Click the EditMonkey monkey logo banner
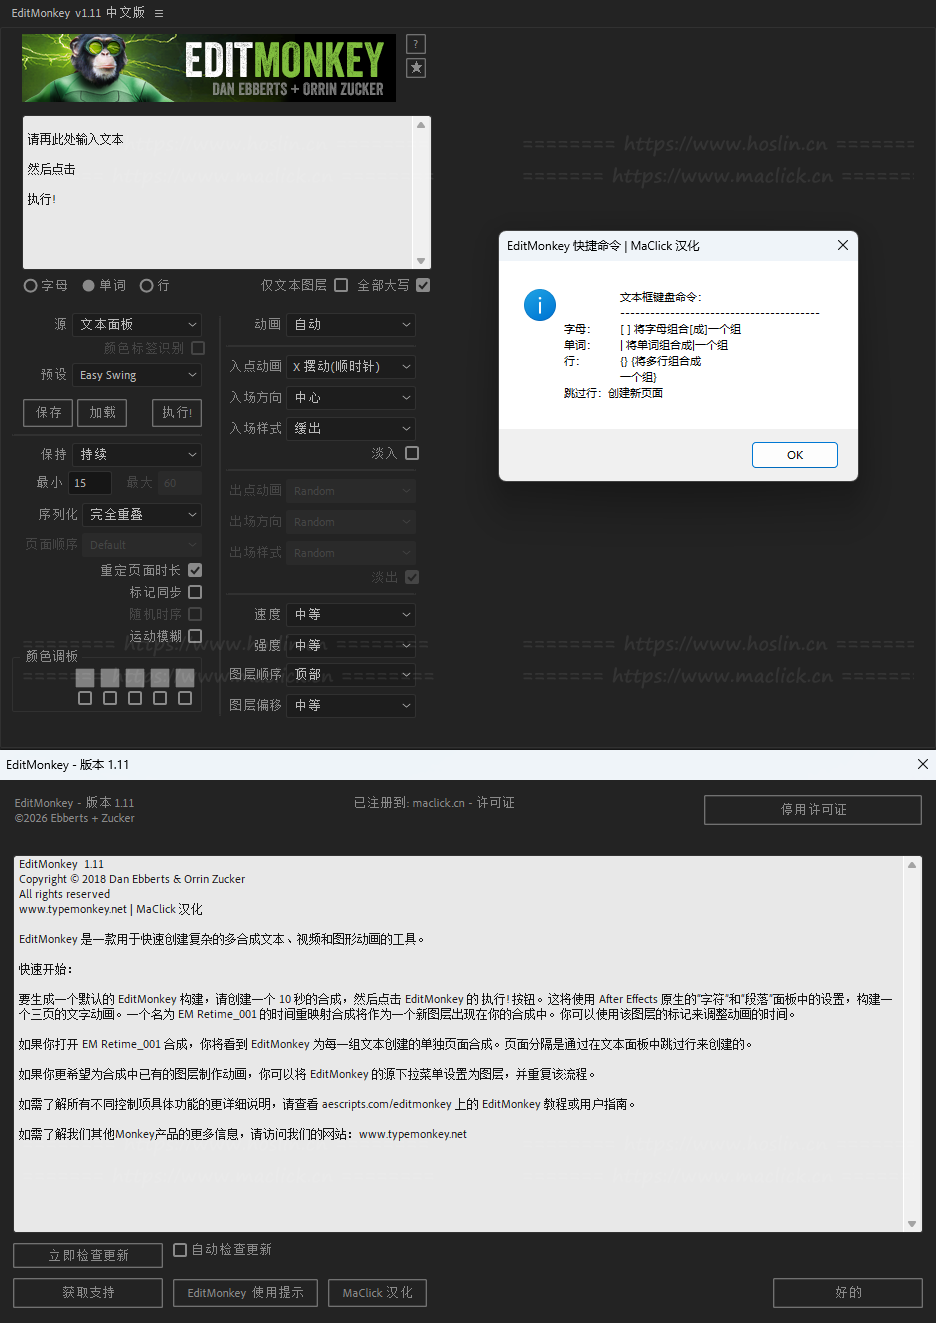936x1323 pixels. tap(209, 68)
